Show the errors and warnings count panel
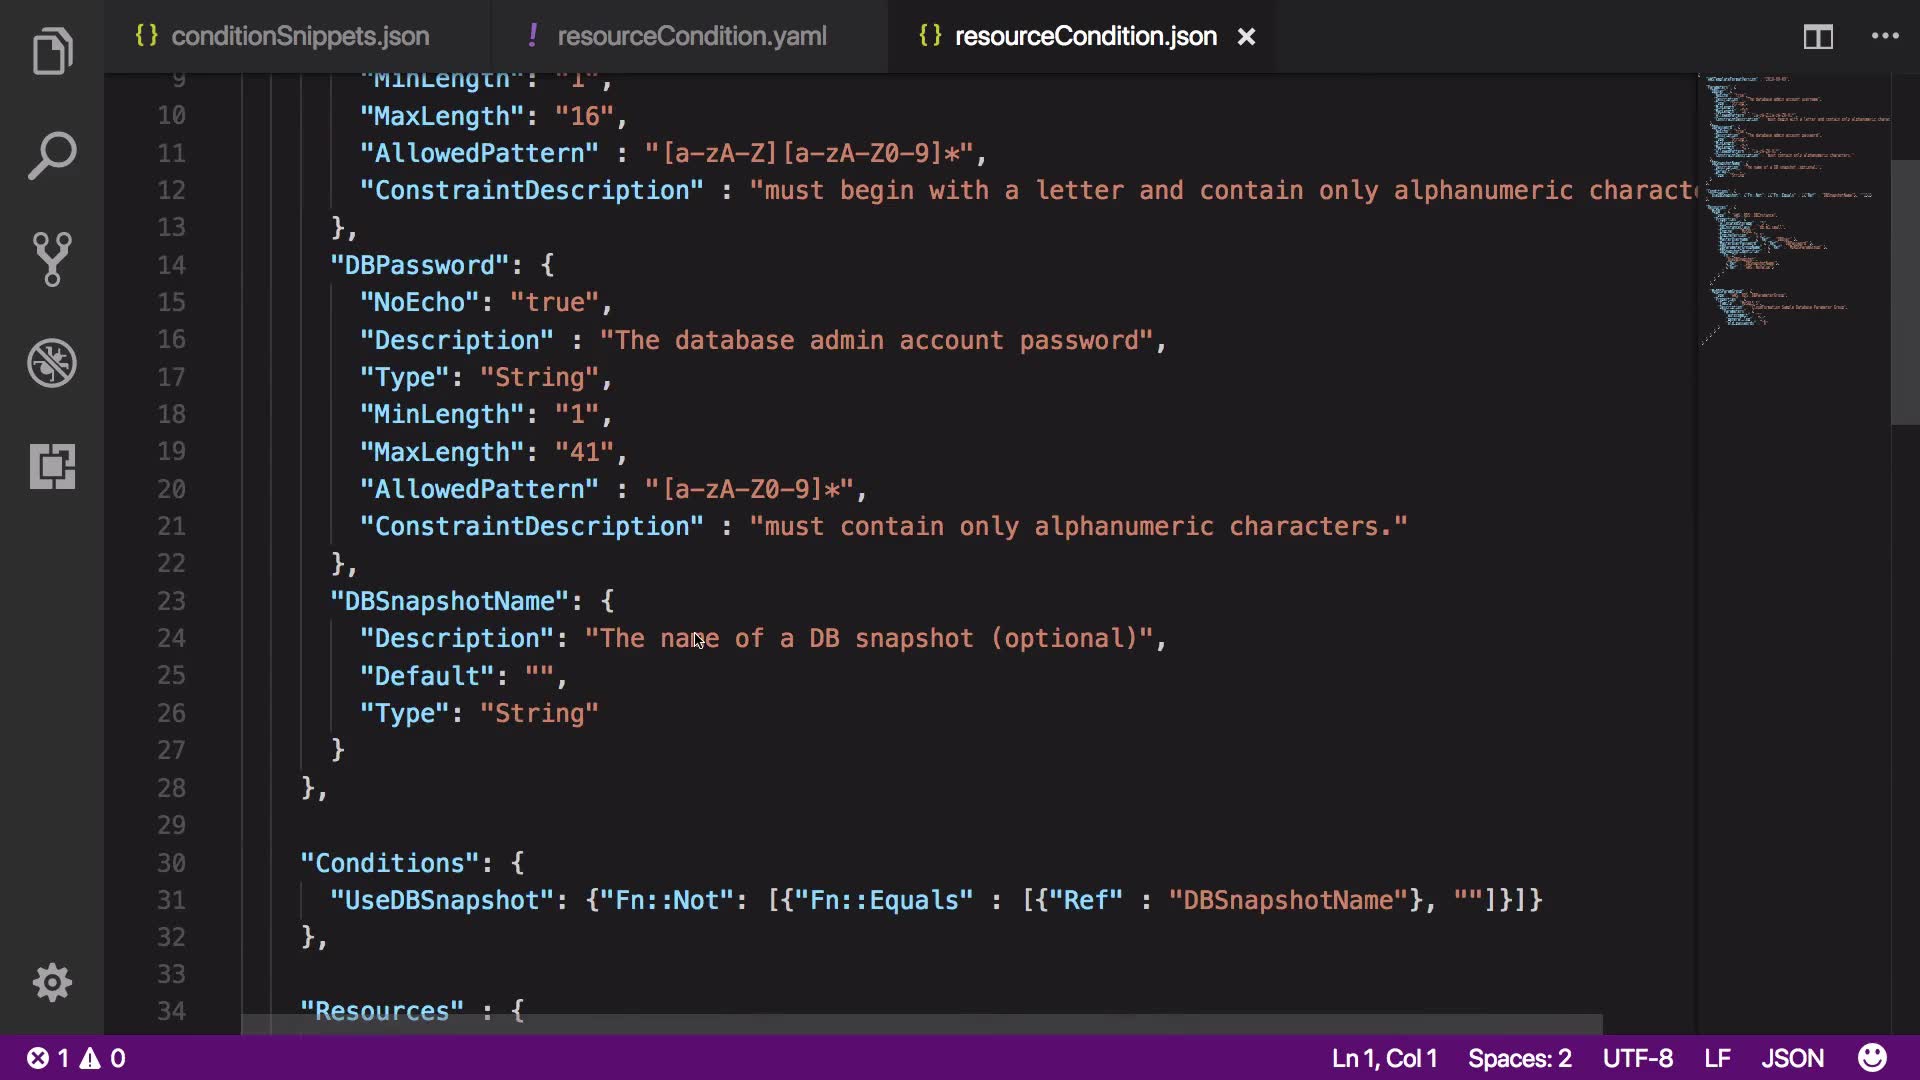1920x1080 pixels. [x=76, y=1058]
